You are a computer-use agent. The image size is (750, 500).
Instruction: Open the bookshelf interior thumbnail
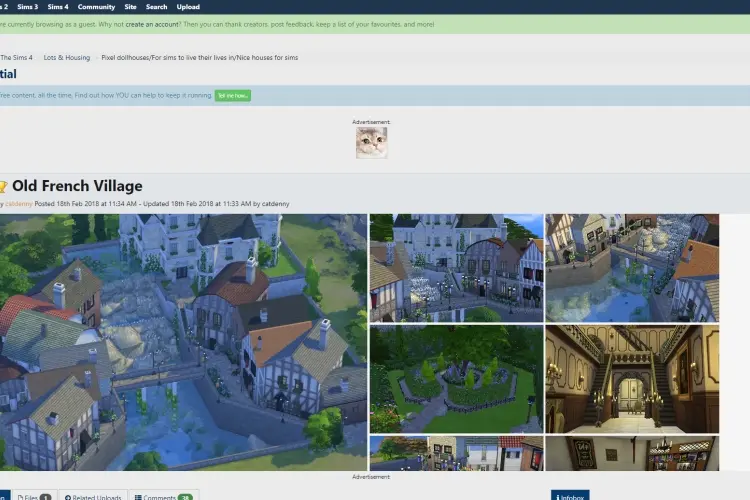pos(632,453)
